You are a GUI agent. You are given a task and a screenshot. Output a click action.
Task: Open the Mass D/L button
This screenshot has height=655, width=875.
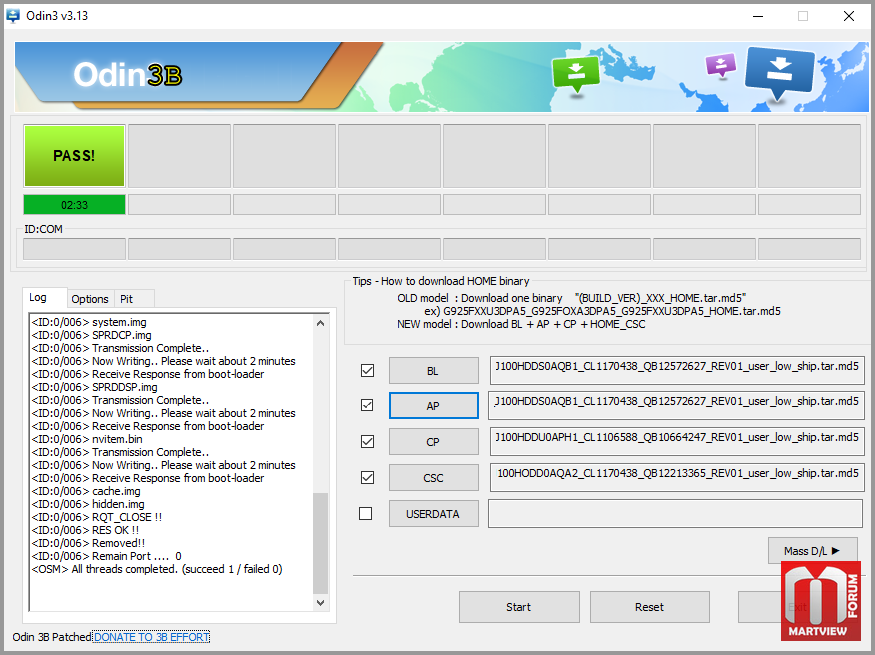(812, 551)
